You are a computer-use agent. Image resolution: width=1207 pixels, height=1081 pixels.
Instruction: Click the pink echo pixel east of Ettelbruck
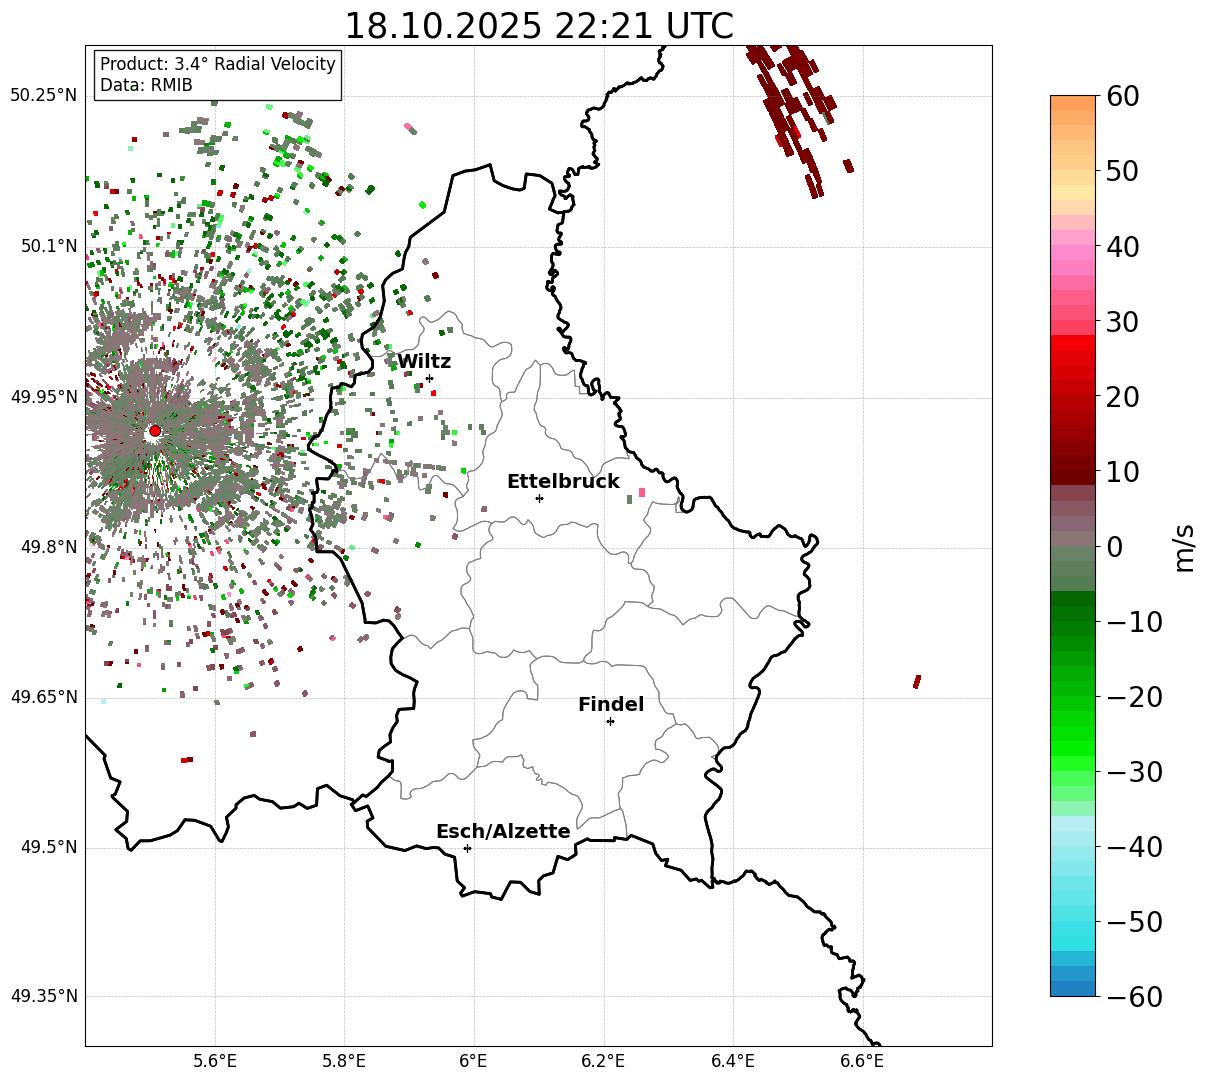[x=642, y=492]
